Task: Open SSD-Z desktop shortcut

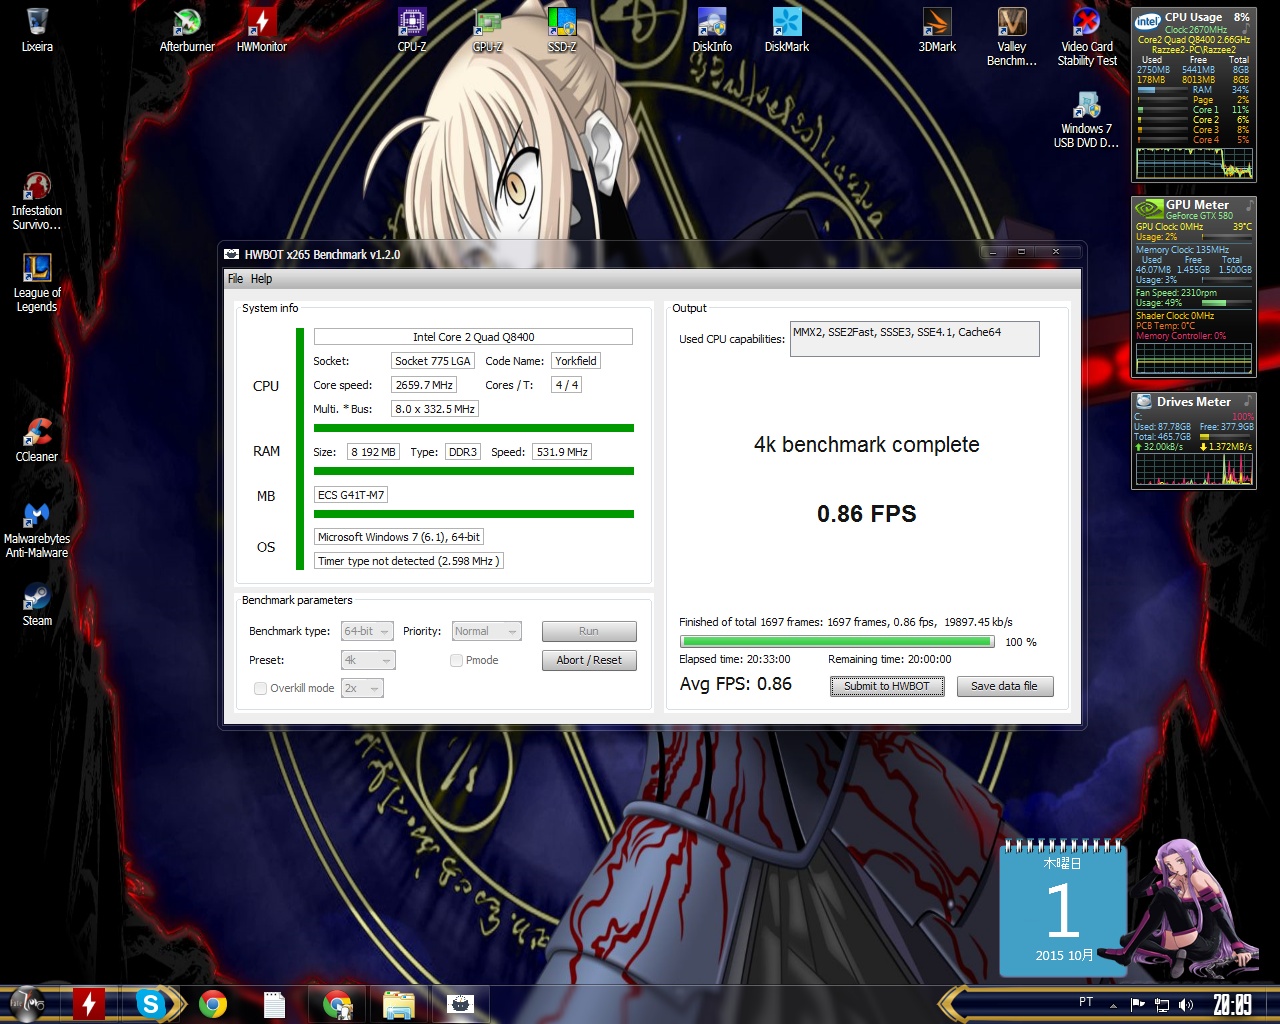Action: click(562, 29)
